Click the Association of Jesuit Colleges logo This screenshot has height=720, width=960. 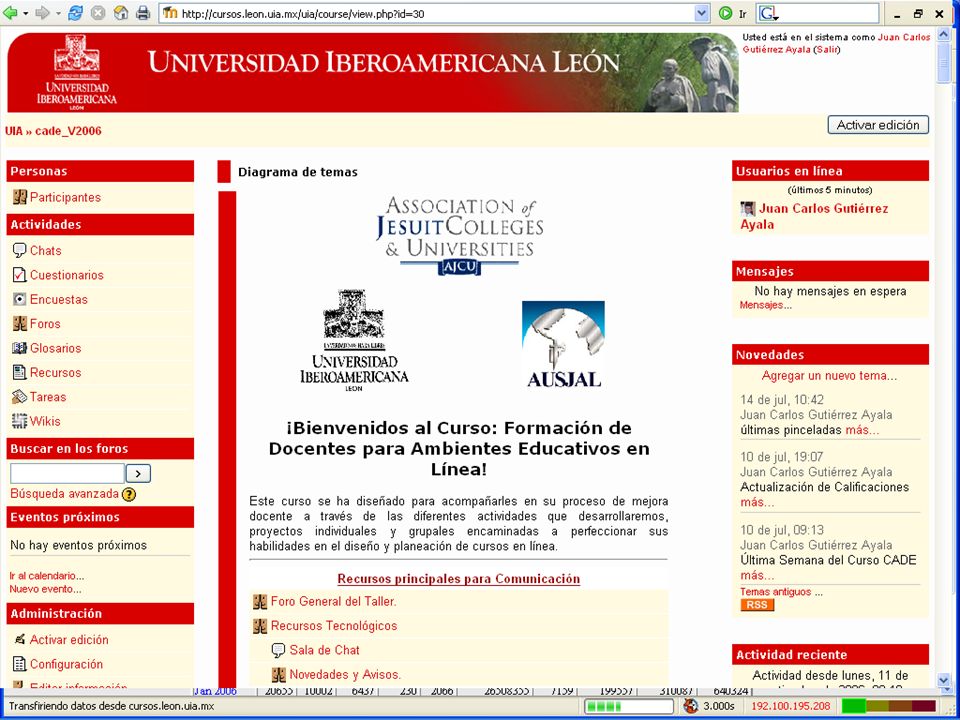(459, 236)
